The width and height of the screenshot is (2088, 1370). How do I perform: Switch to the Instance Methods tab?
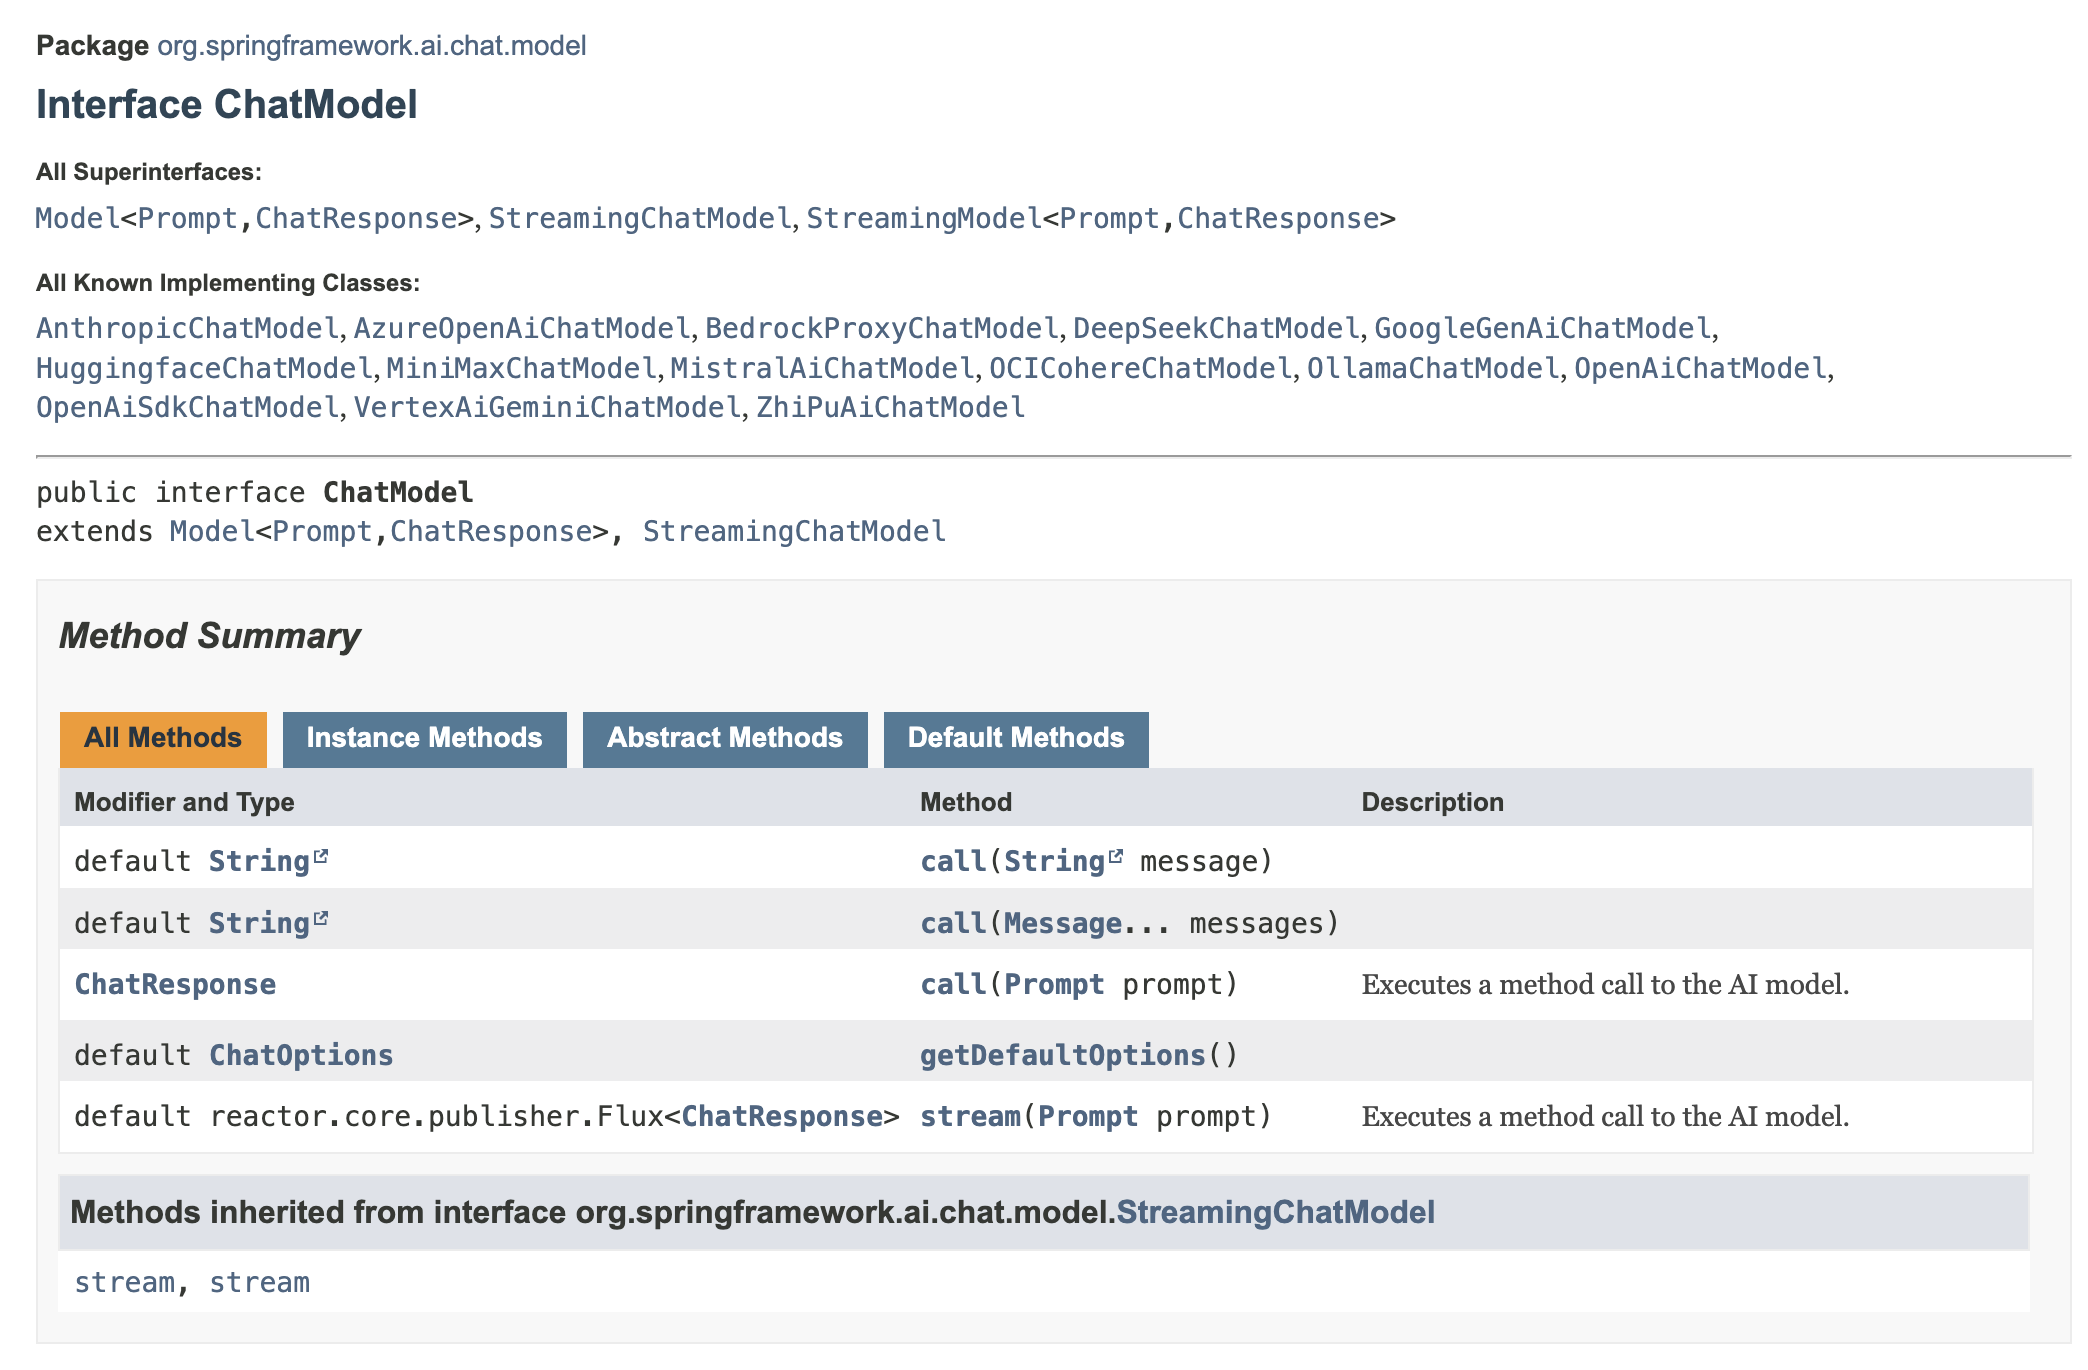(x=424, y=738)
